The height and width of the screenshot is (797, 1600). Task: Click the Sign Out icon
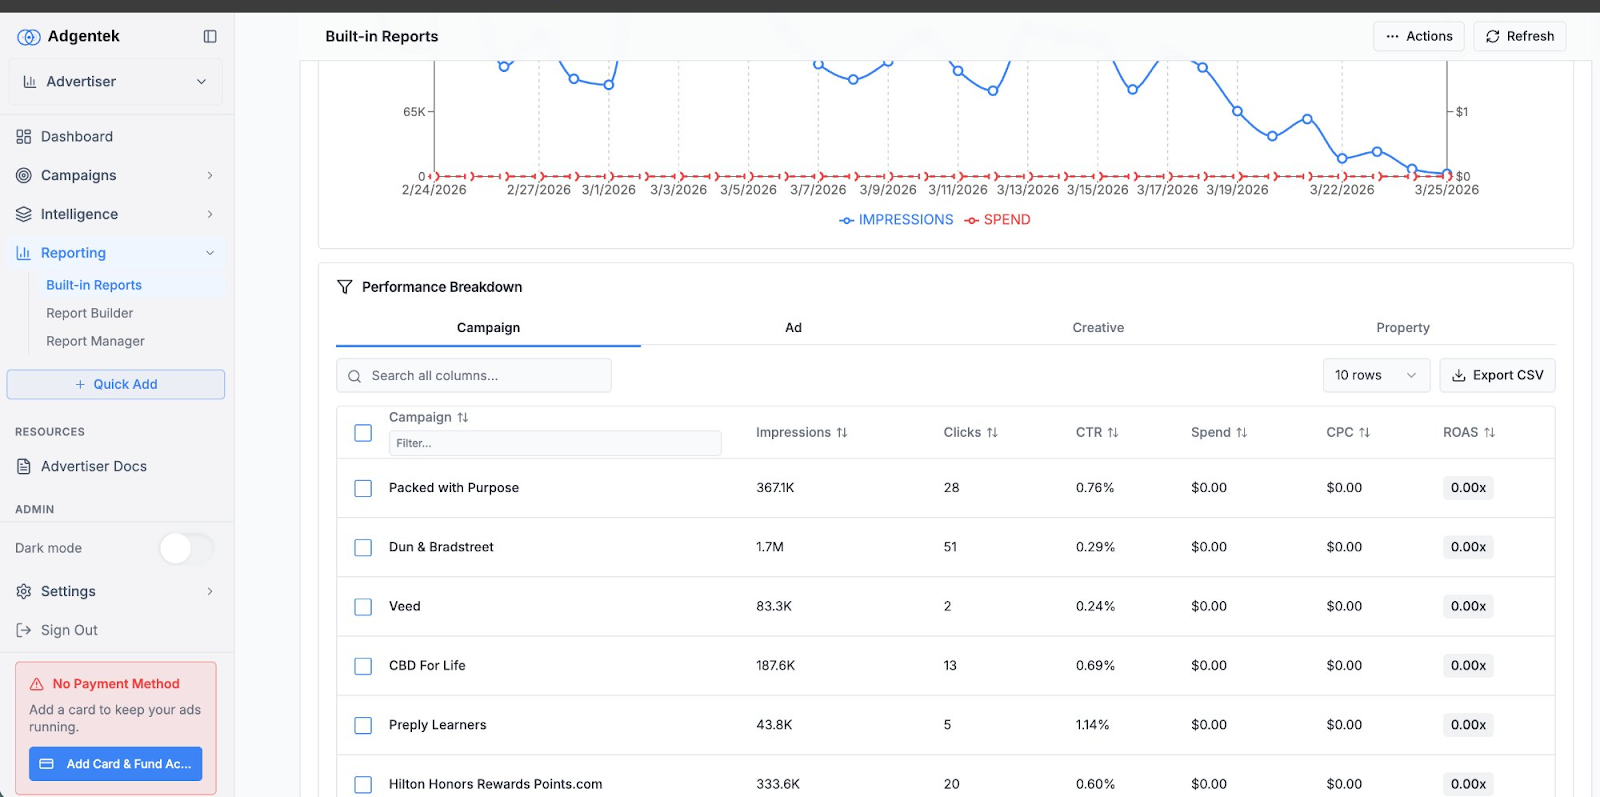coord(24,631)
